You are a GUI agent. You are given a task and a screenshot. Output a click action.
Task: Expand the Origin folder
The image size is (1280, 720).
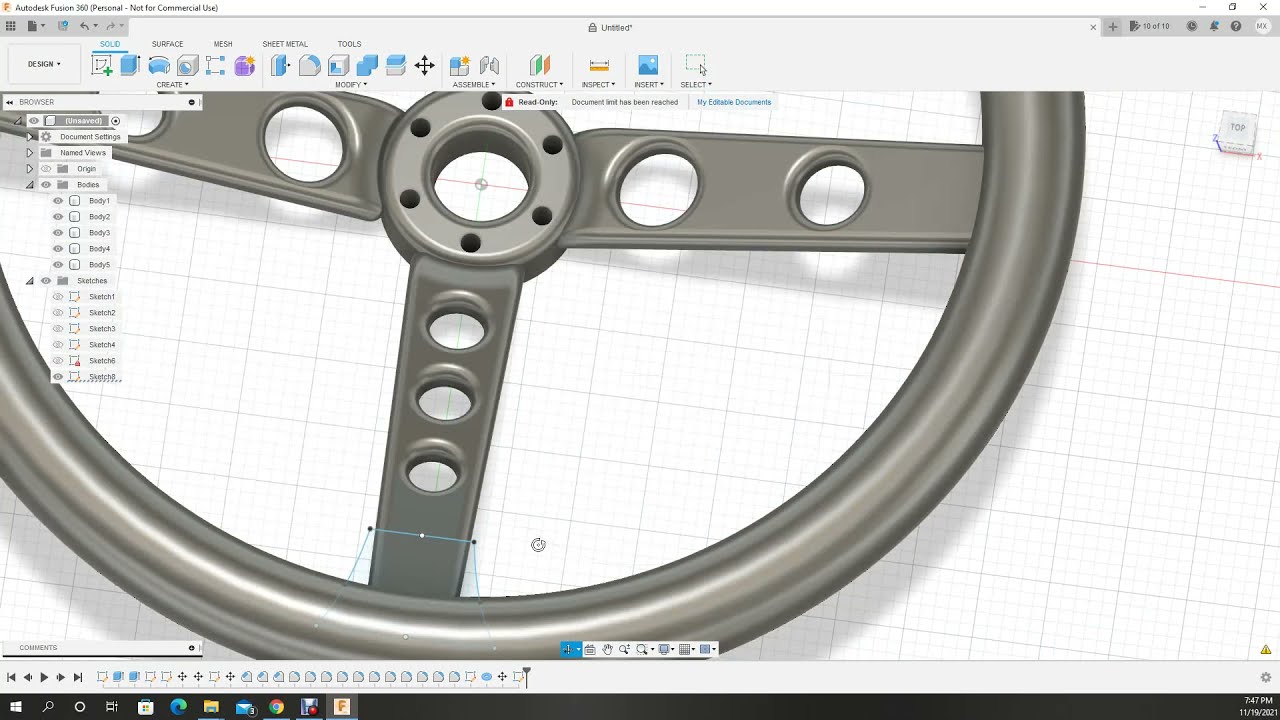30,169
